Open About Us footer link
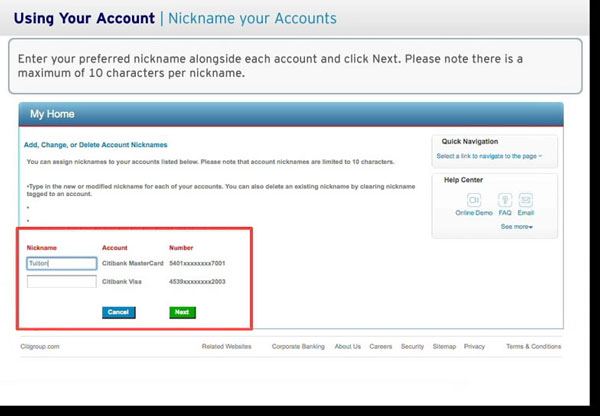600x416 pixels. tap(347, 346)
